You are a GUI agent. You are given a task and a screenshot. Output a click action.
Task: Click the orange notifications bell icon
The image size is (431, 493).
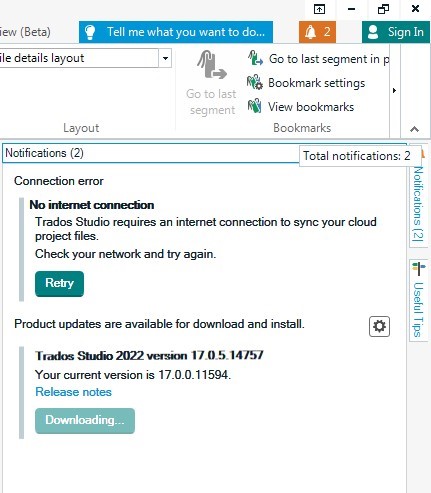(x=317, y=32)
